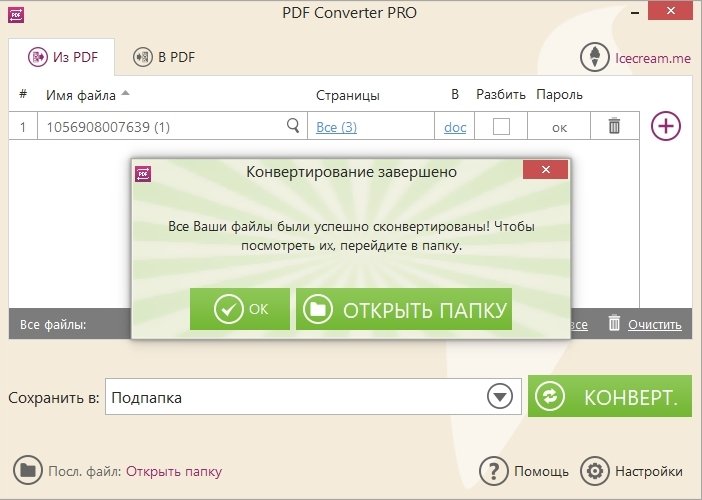Change output format via doc link
702x500 pixels.
pyautogui.click(x=455, y=127)
